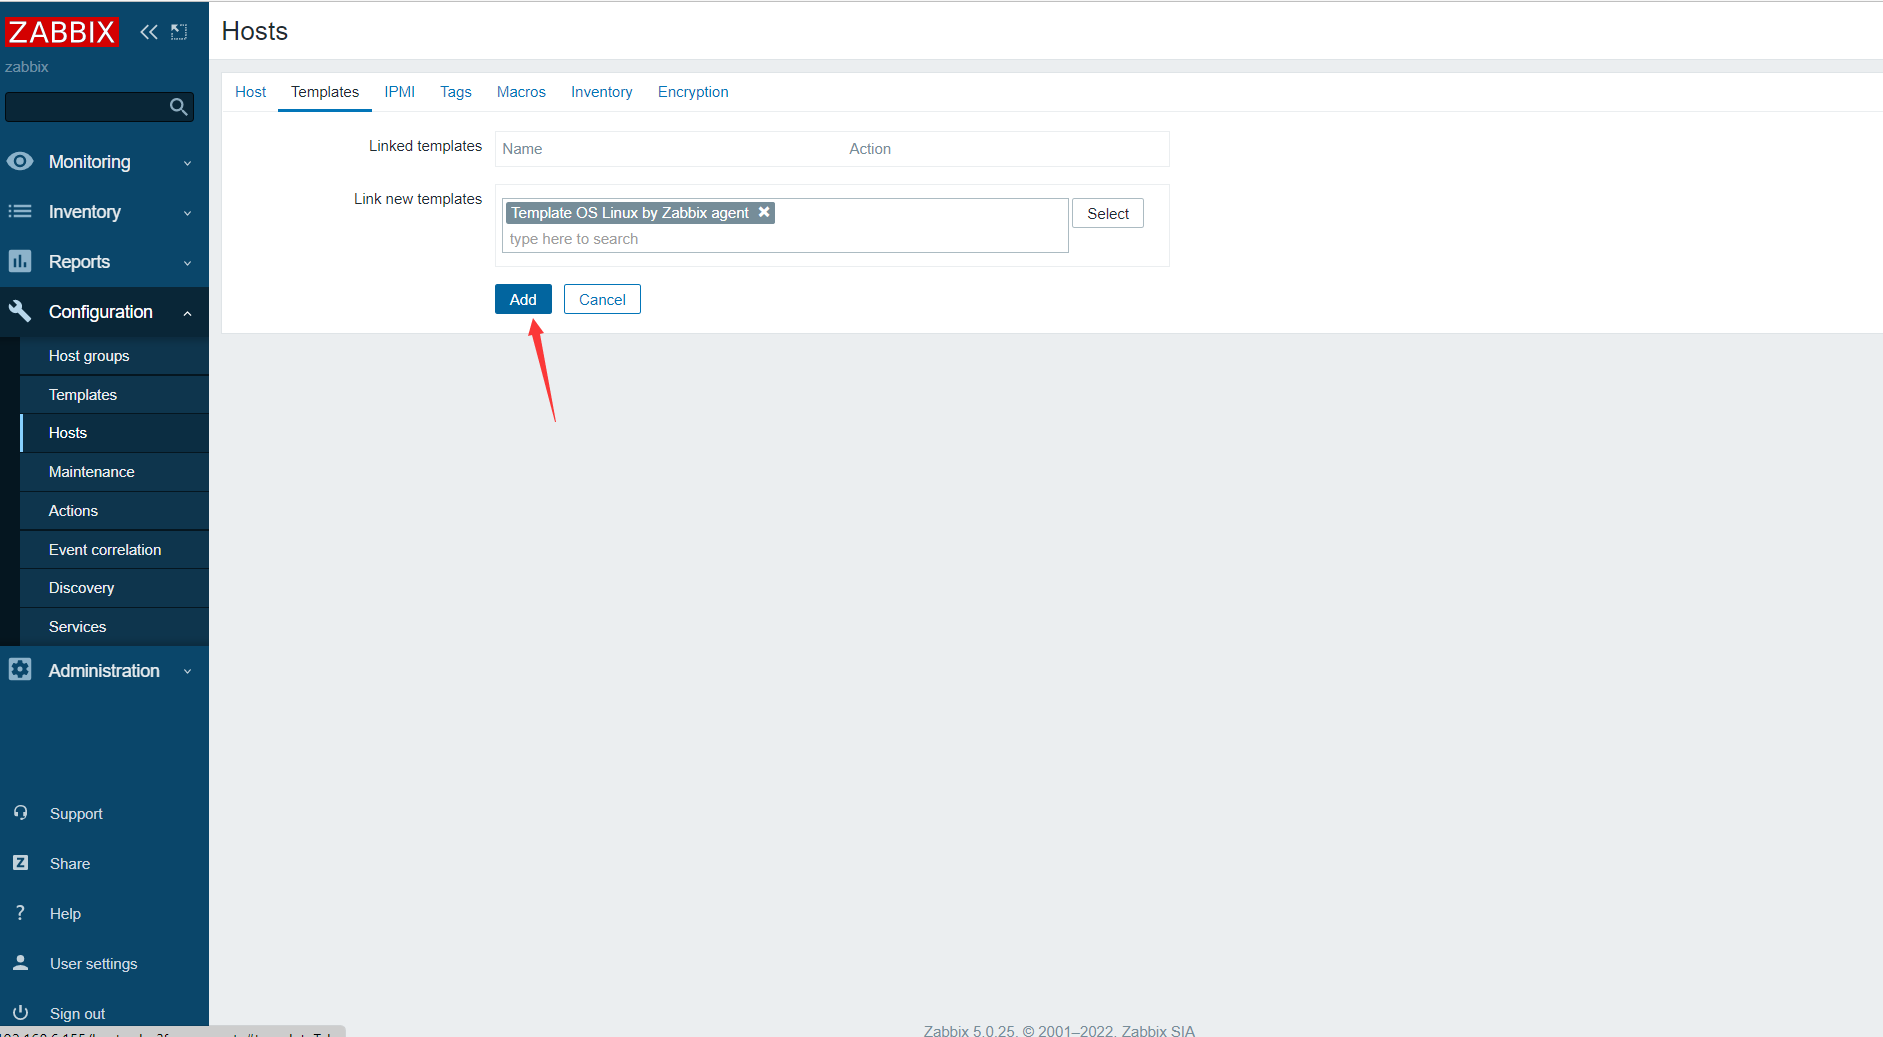This screenshot has height=1037, width=1883.
Task: Click the 'Action' column header
Action: (870, 149)
